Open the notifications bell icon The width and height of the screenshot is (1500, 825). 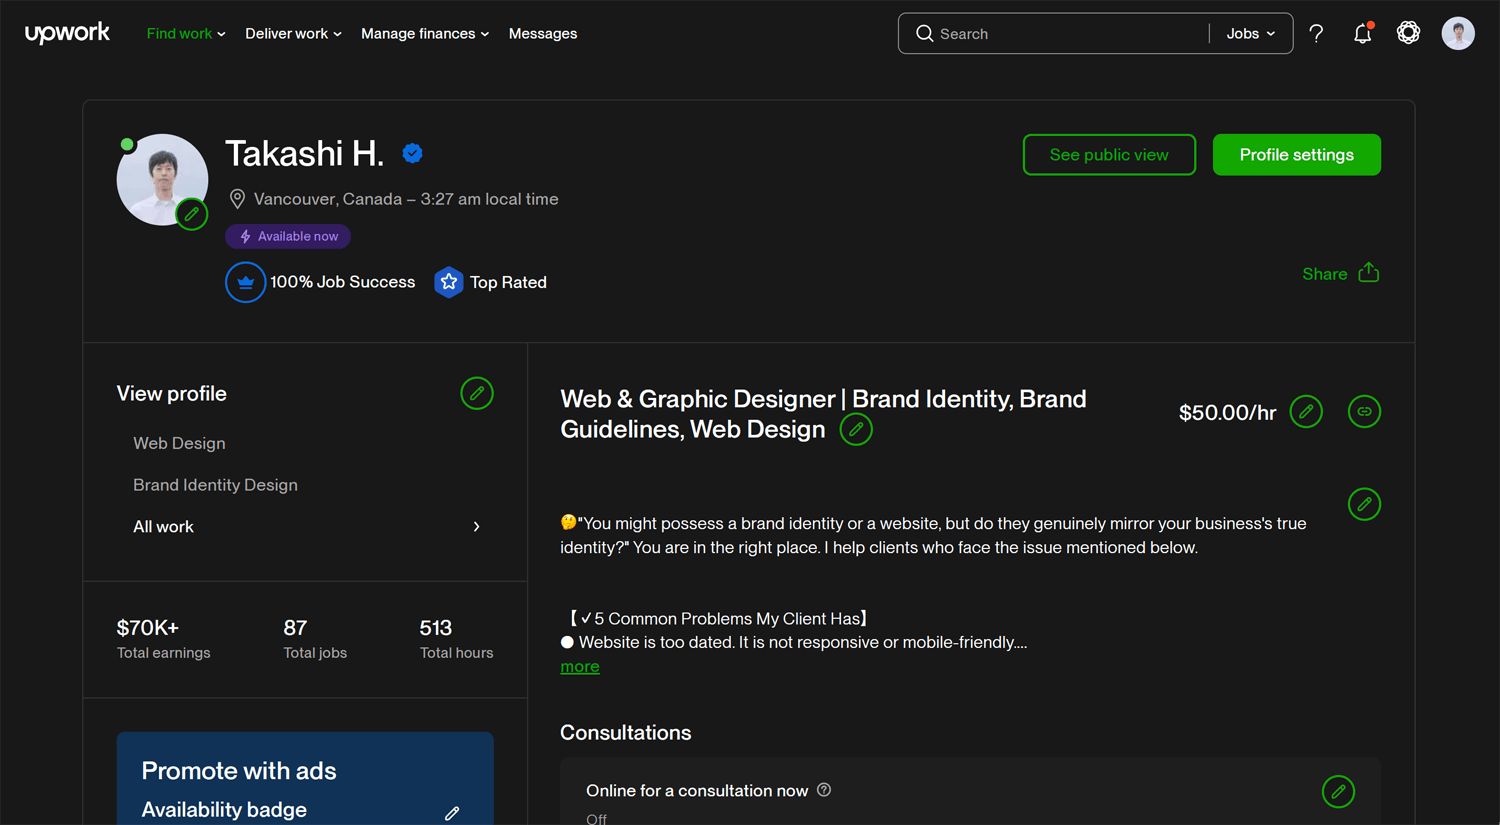pos(1362,33)
